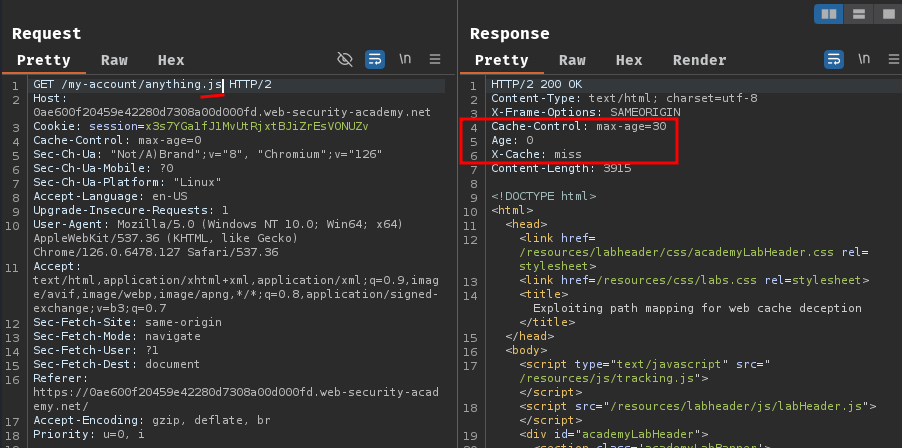Toggle \n show newlines in Request panel

point(405,59)
